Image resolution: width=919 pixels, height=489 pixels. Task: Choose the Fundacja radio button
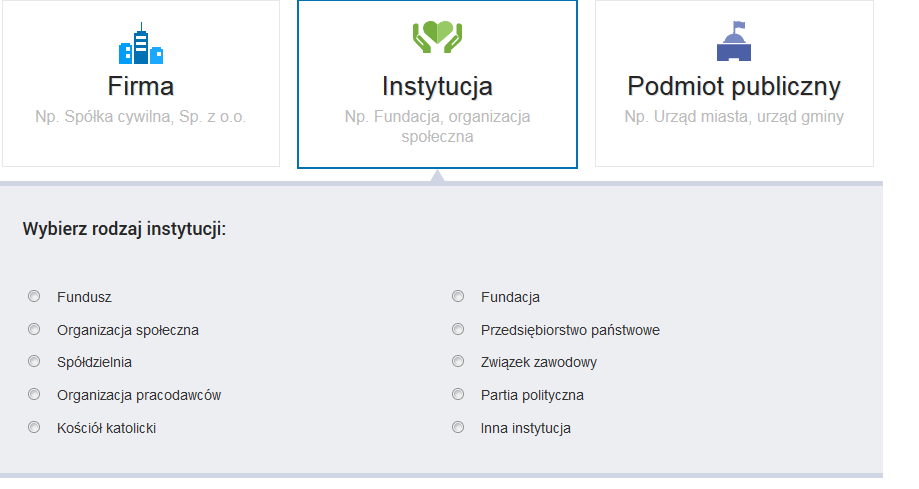point(458,297)
